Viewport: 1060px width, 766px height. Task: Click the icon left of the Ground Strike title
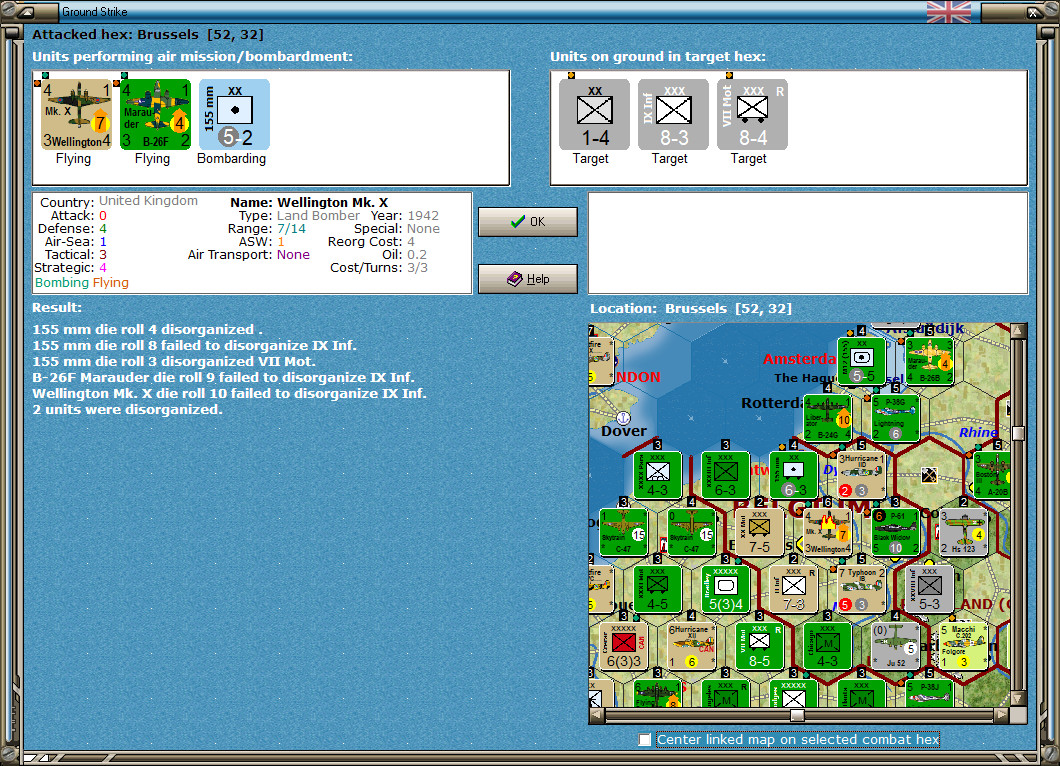27,11
